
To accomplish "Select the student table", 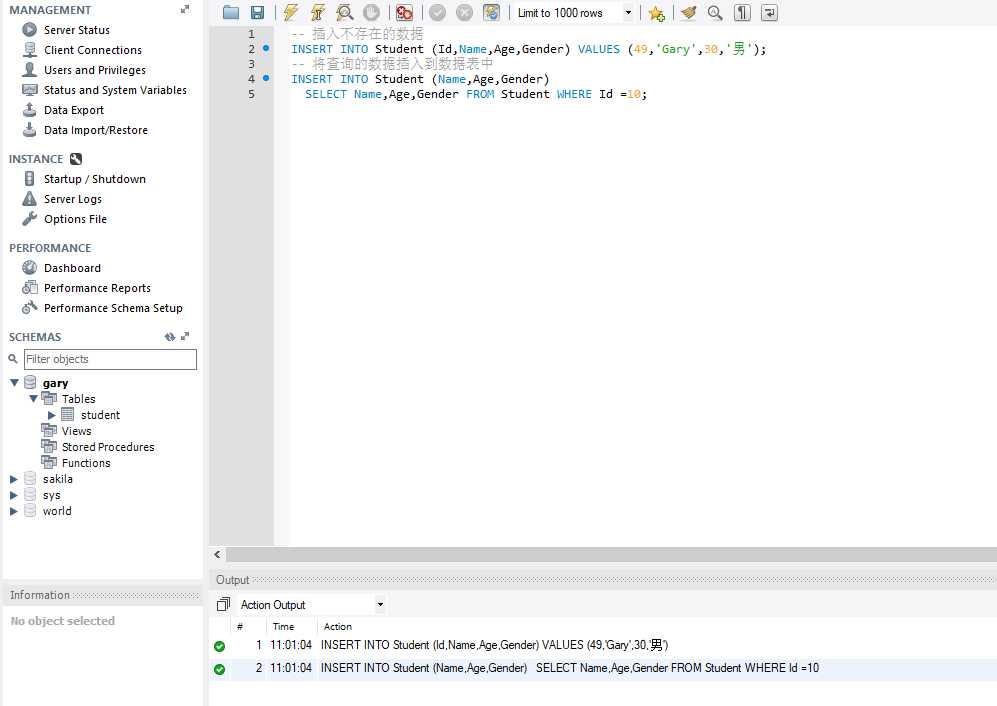I will tap(100, 415).
